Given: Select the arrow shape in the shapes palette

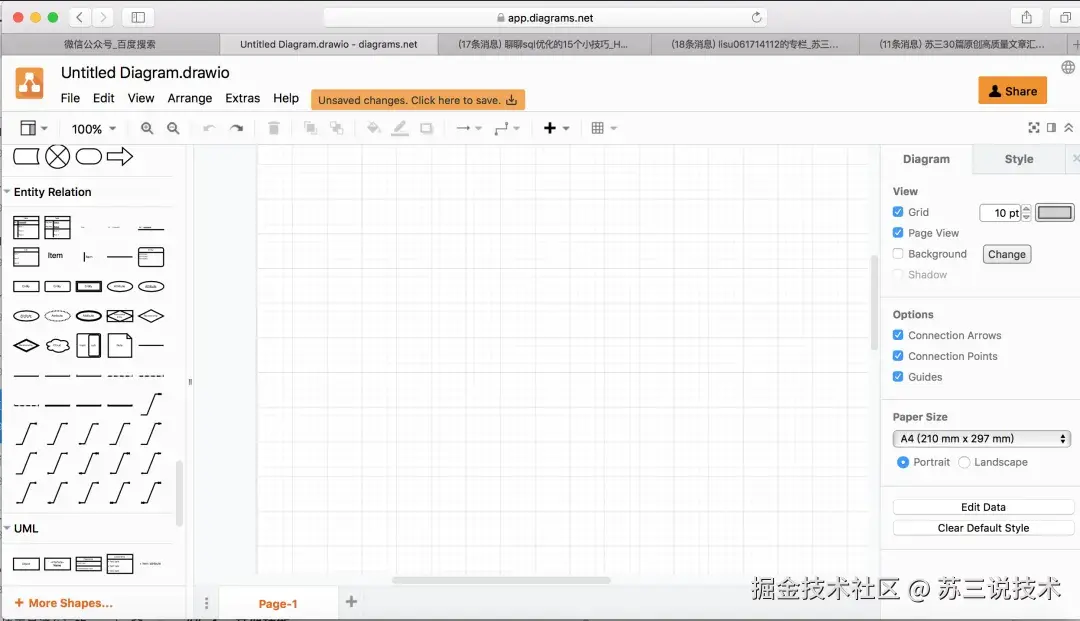Looking at the screenshot, I should tap(120, 156).
